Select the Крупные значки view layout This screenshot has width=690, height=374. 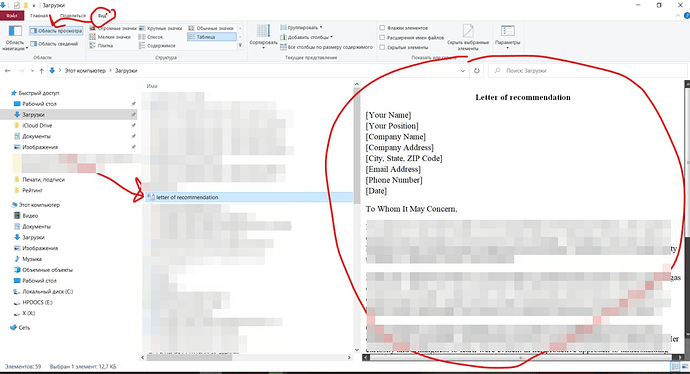161,28
